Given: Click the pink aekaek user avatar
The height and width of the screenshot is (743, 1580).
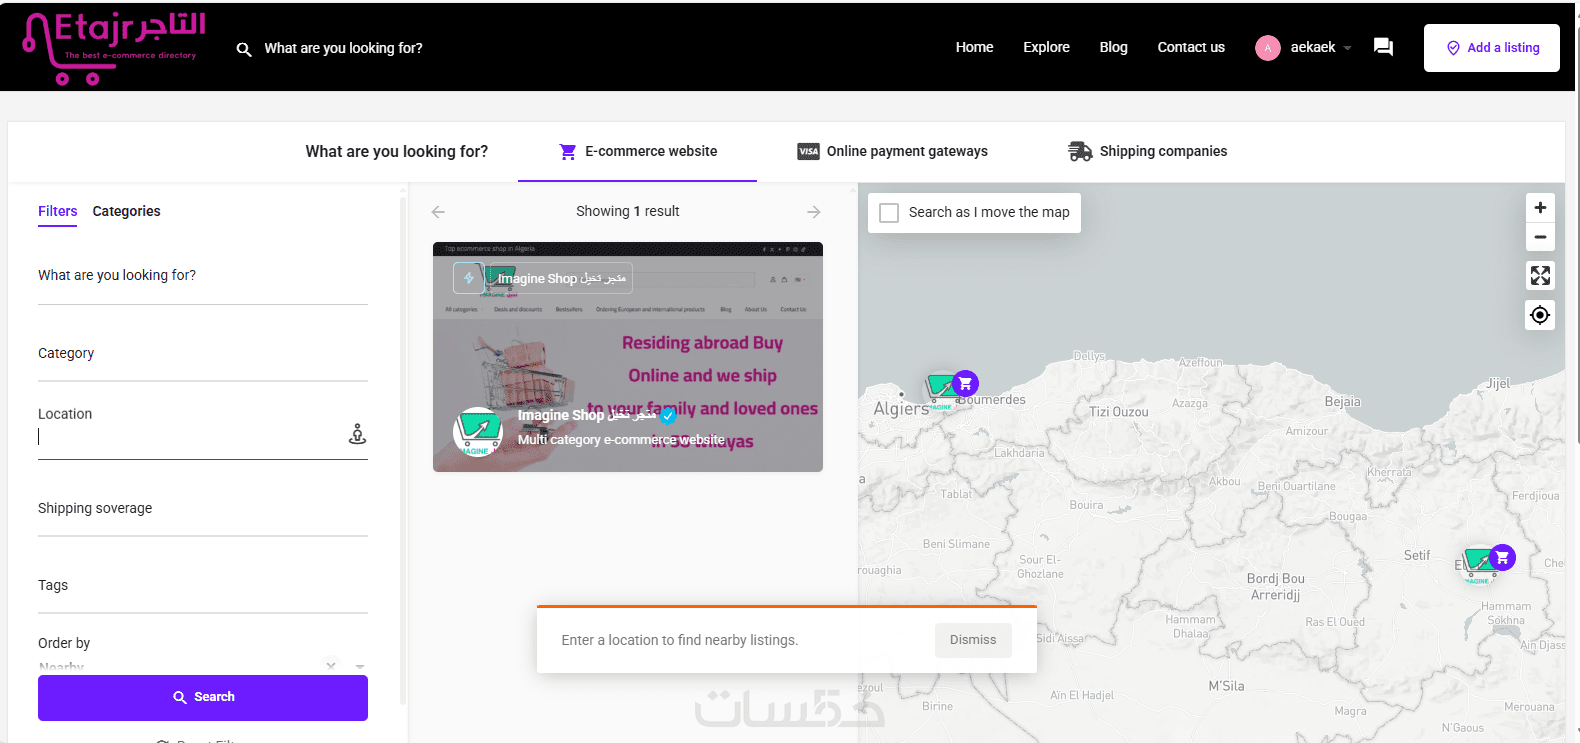Looking at the screenshot, I should click(x=1268, y=48).
